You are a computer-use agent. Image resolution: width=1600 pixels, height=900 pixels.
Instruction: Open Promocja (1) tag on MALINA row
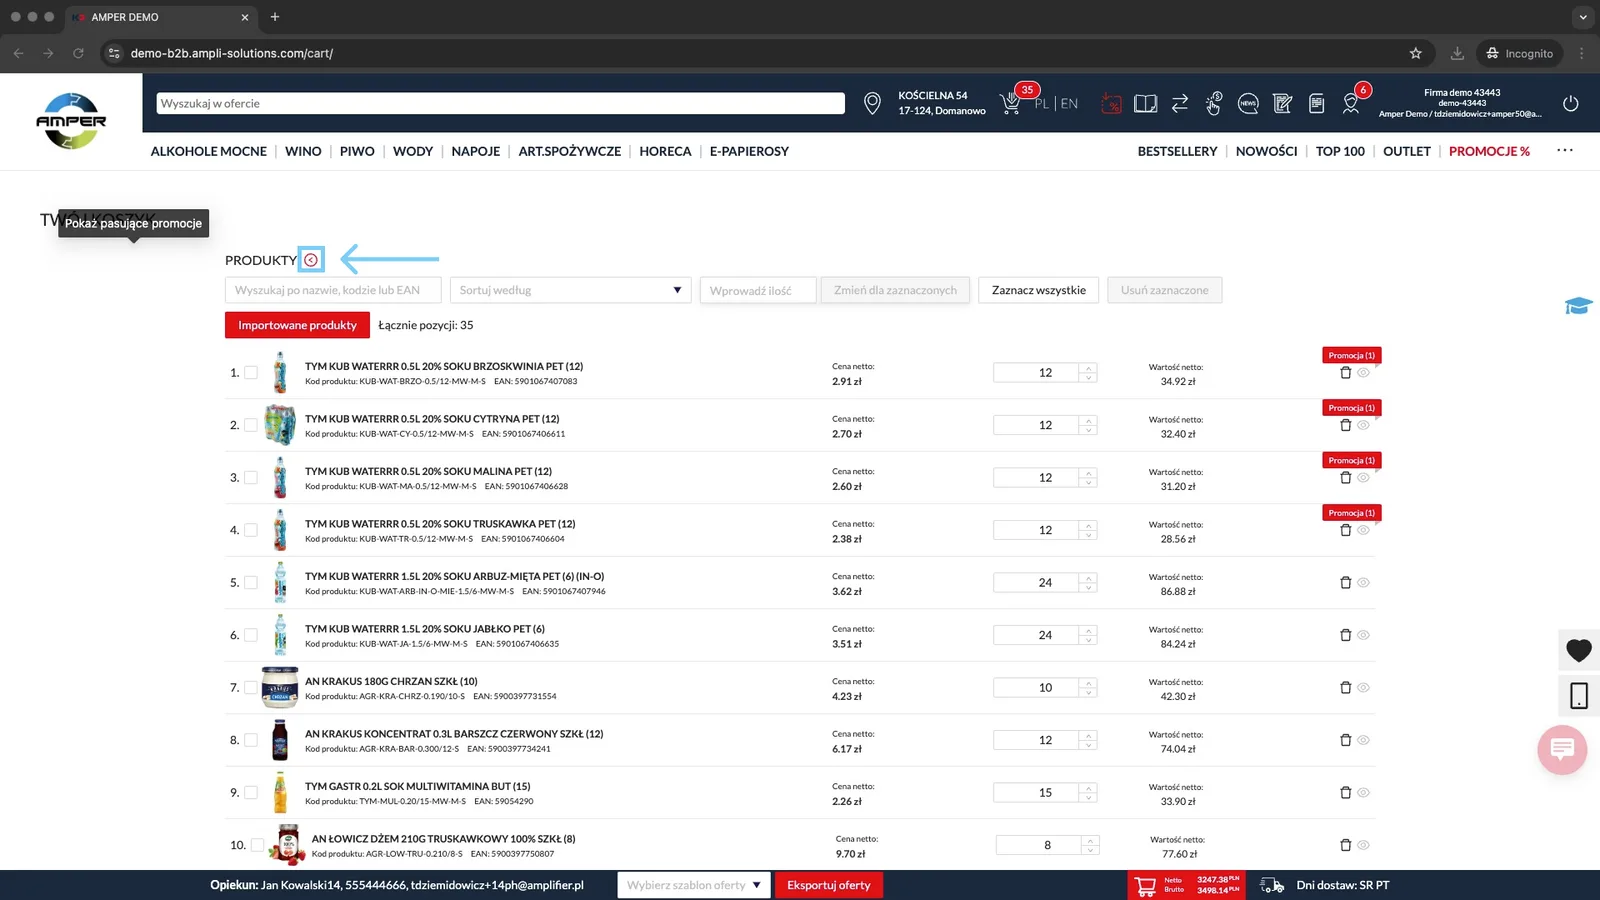click(1351, 460)
